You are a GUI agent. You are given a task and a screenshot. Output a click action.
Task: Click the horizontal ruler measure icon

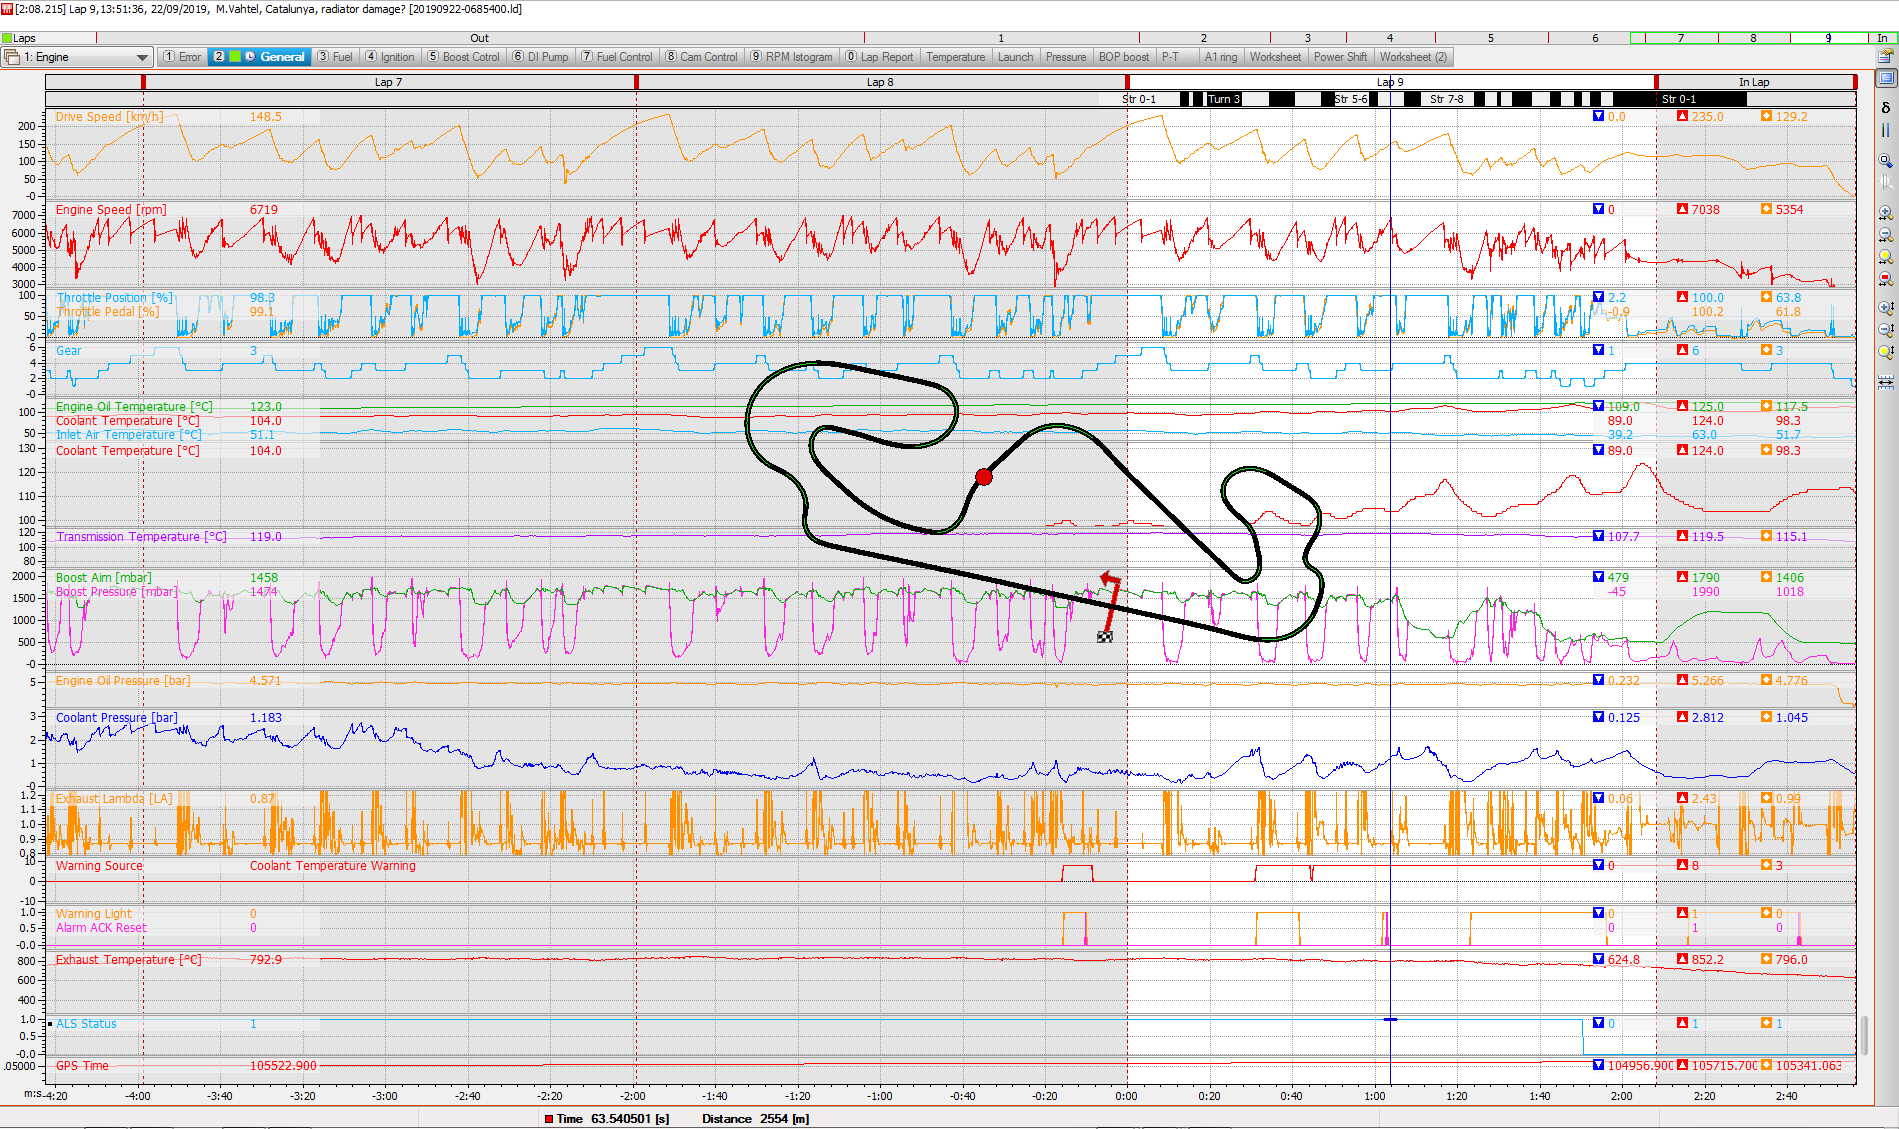[x=1886, y=381]
